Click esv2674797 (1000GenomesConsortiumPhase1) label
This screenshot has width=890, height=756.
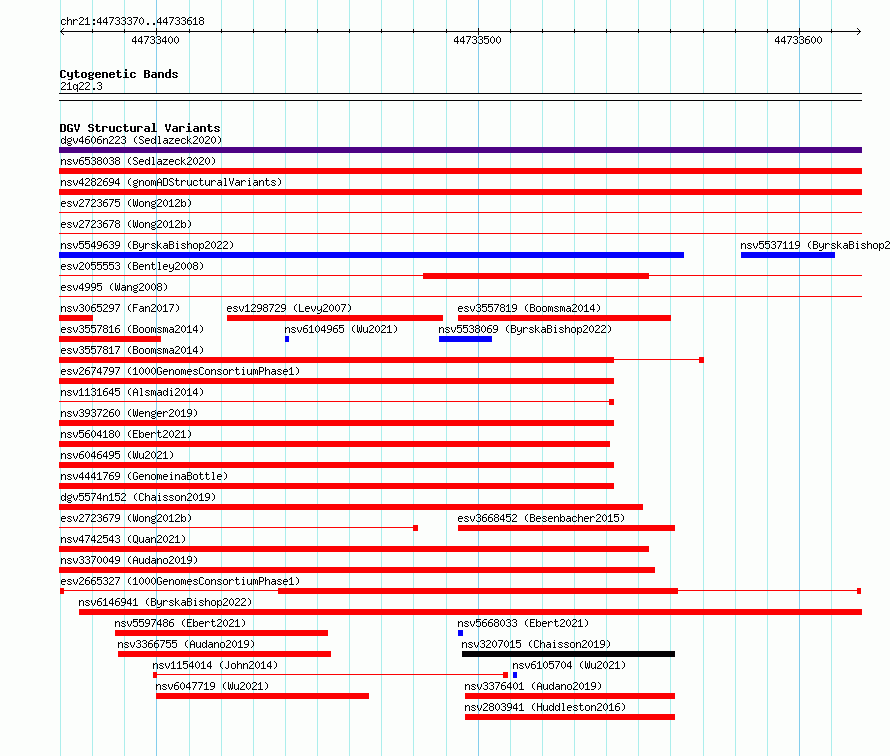point(180,371)
